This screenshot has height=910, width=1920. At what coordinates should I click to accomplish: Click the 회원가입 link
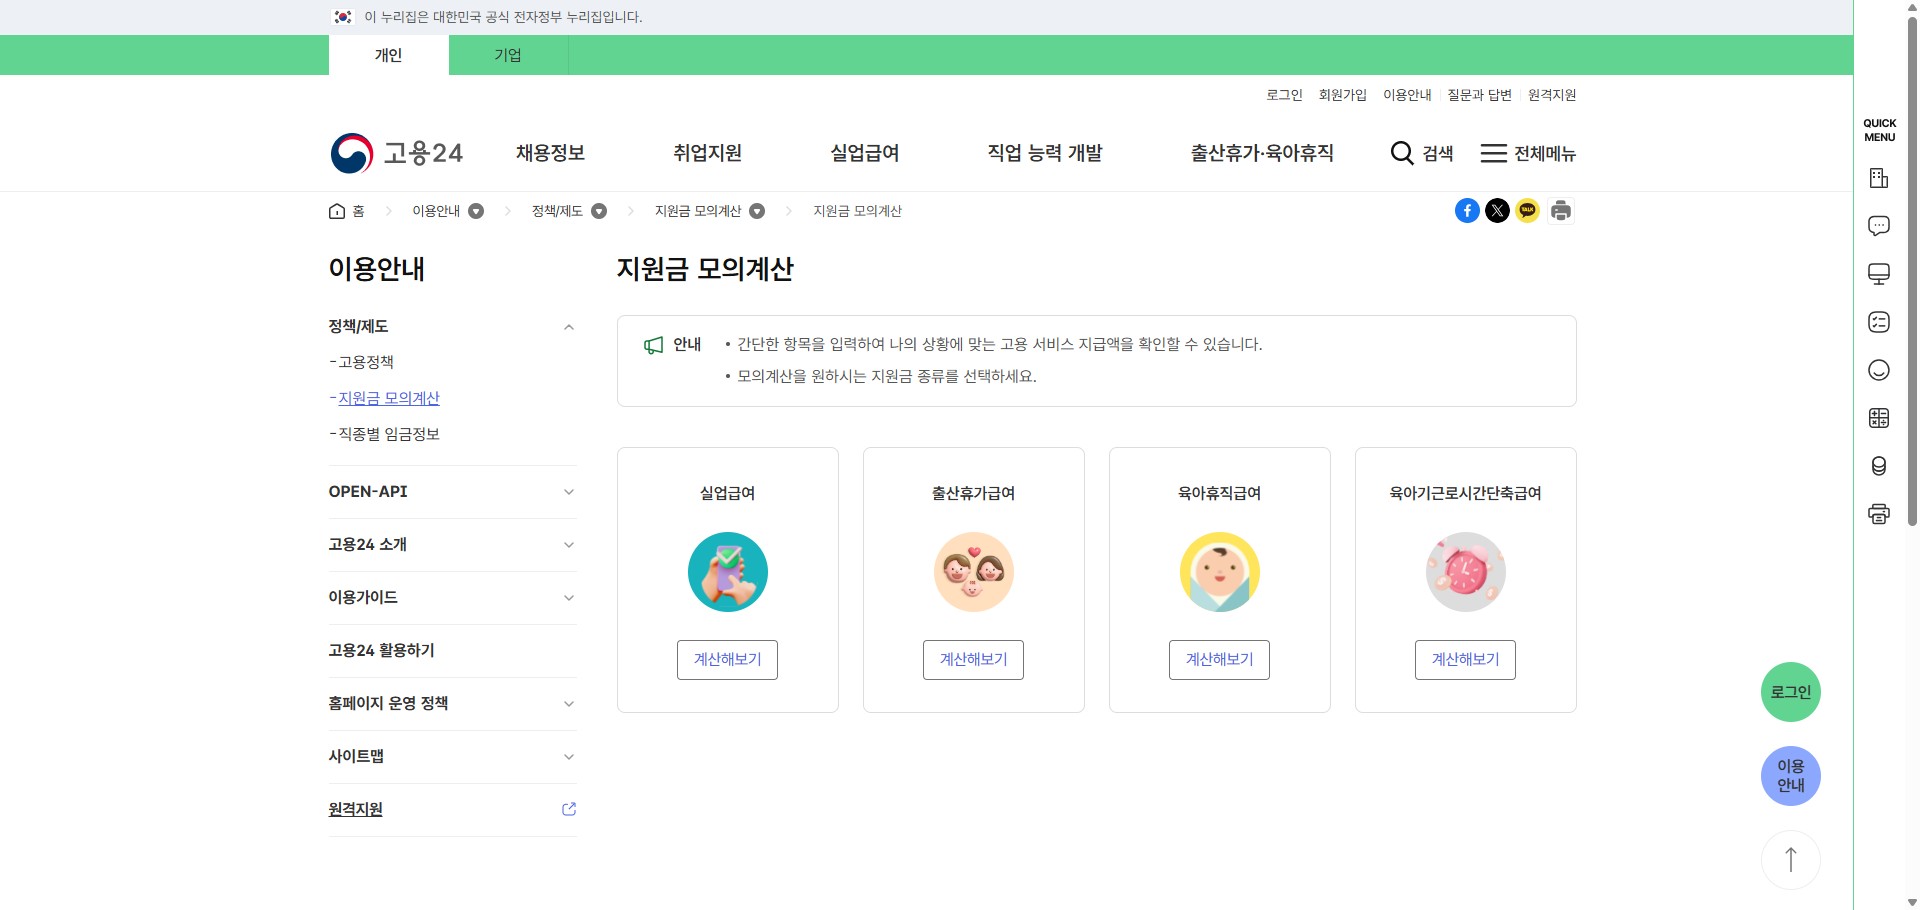pos(1343,95)
